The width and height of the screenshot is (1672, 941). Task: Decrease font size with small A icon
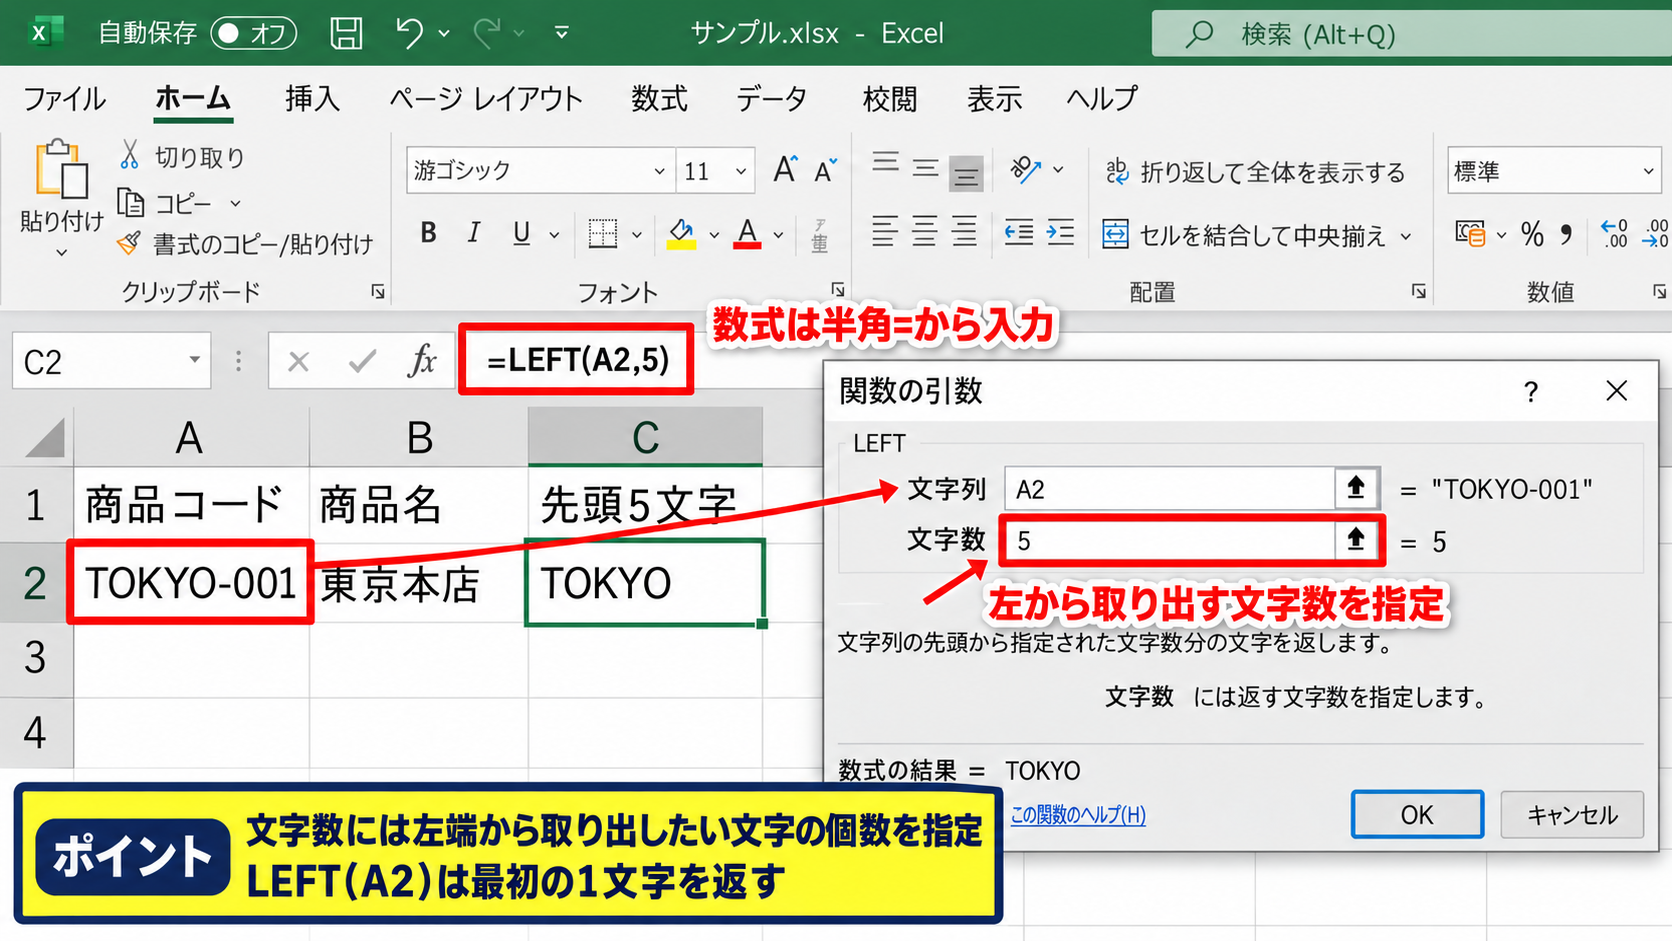[x=825, y=171]
